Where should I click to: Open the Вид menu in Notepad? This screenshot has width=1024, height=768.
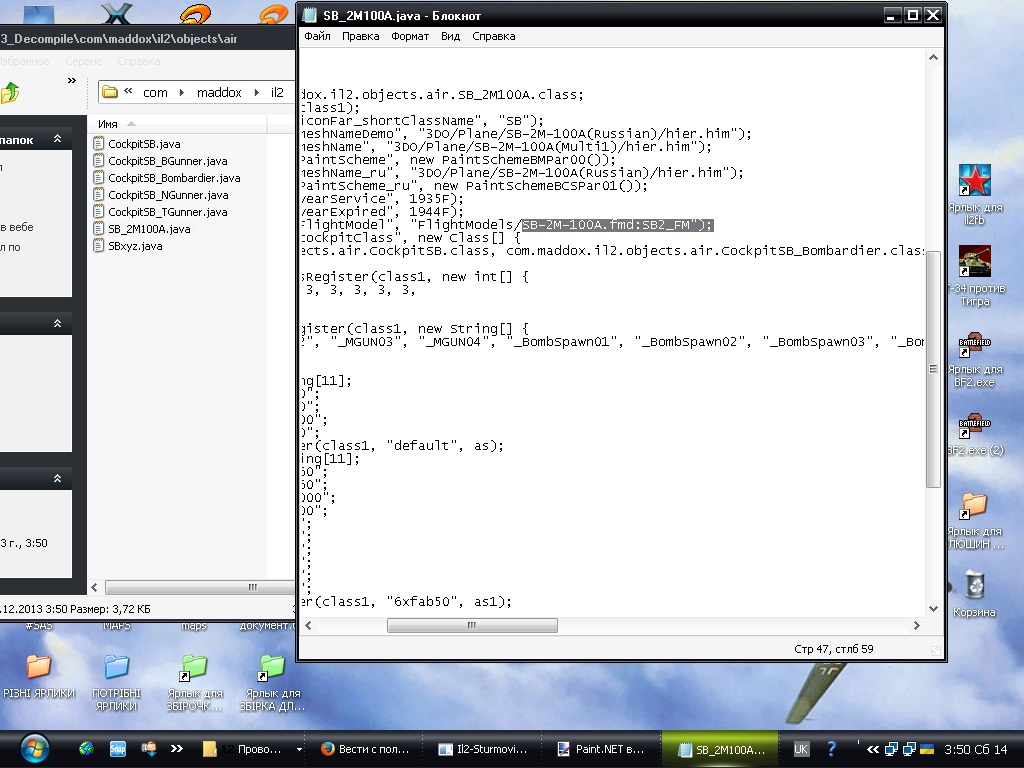pos(451,37)
